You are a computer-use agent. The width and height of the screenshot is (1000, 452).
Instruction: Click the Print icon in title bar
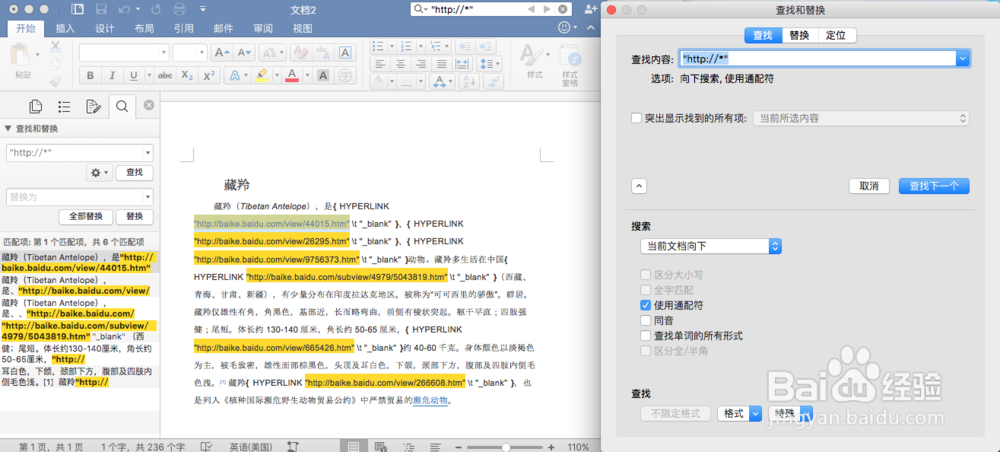coord(180,9)
